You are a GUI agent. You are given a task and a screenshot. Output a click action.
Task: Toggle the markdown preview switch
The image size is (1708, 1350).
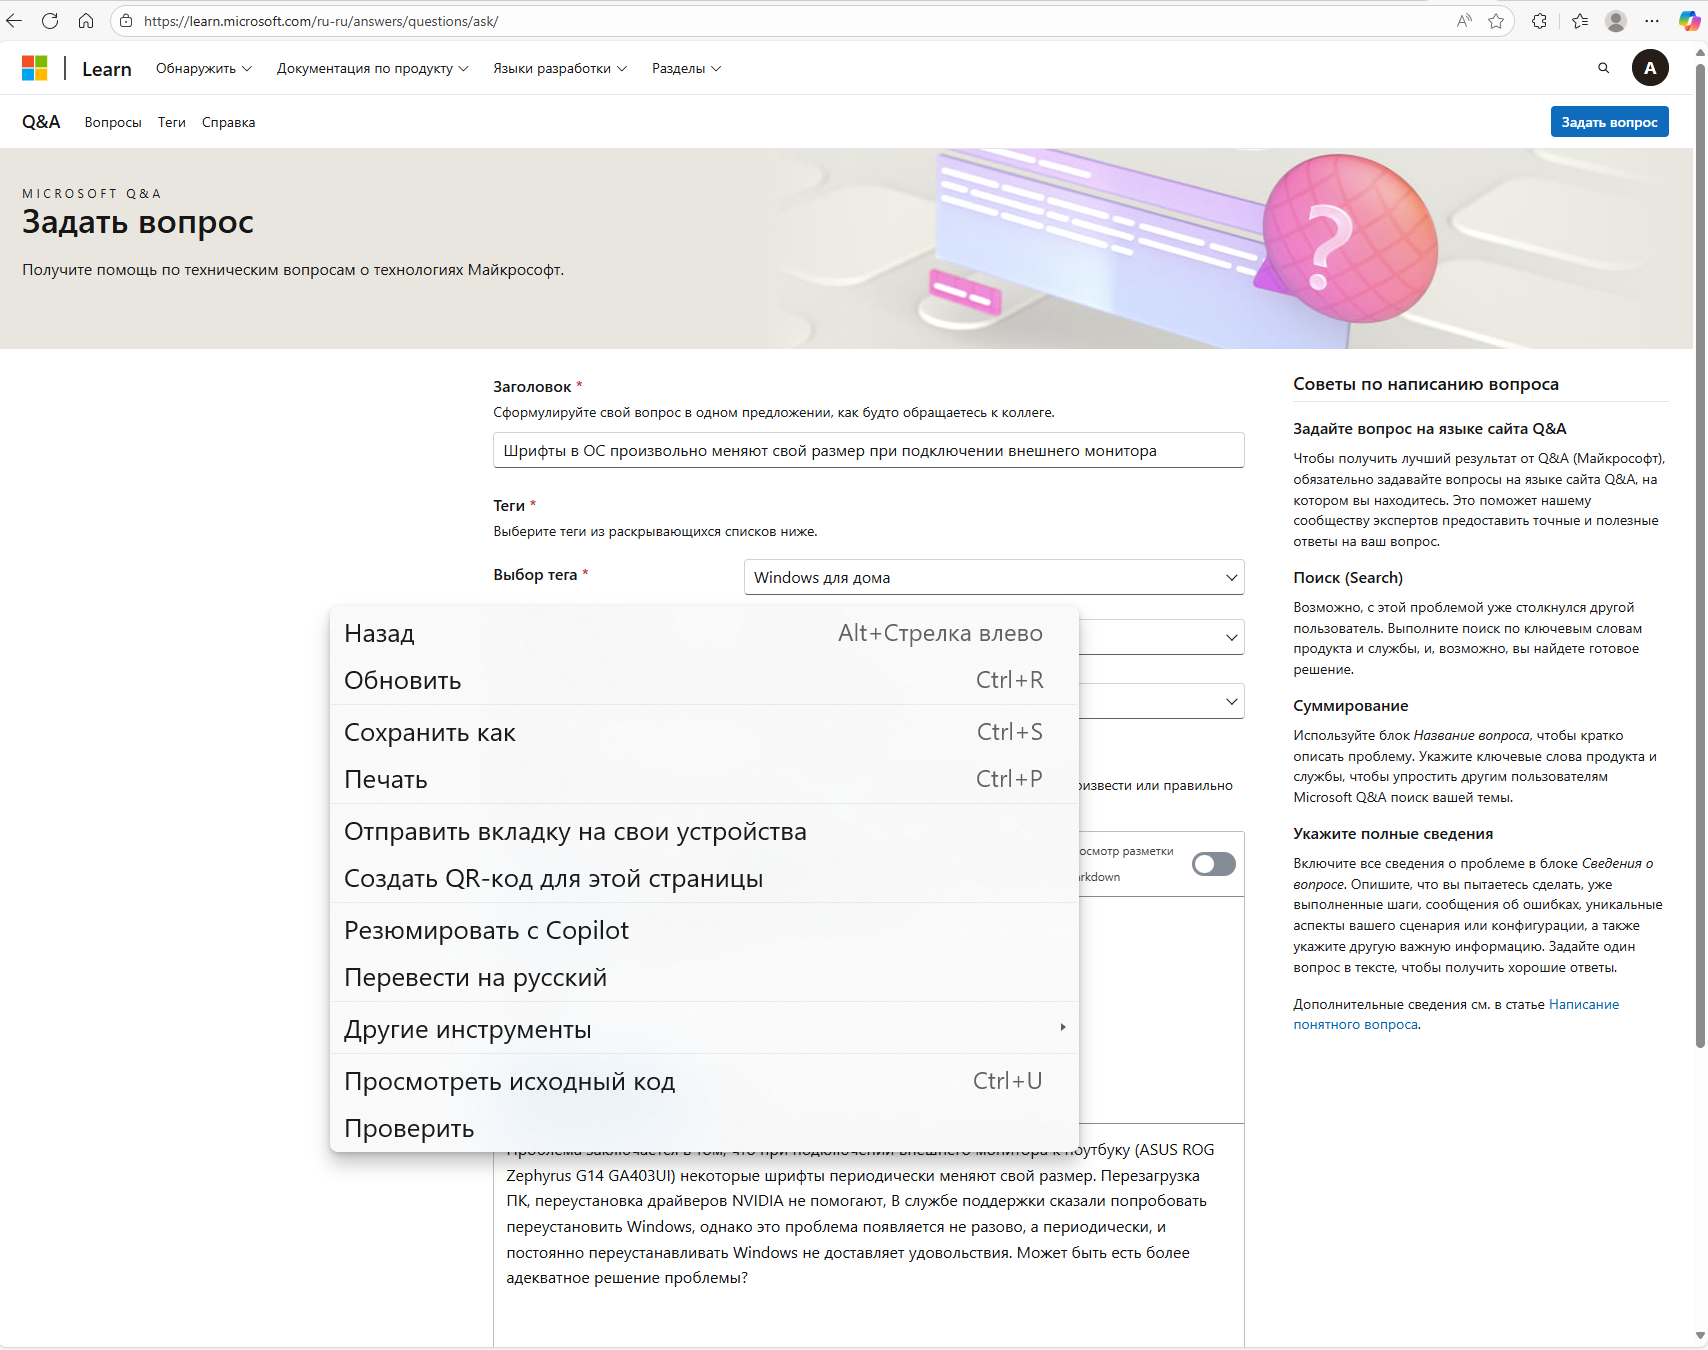click(x=1214, y=864)
